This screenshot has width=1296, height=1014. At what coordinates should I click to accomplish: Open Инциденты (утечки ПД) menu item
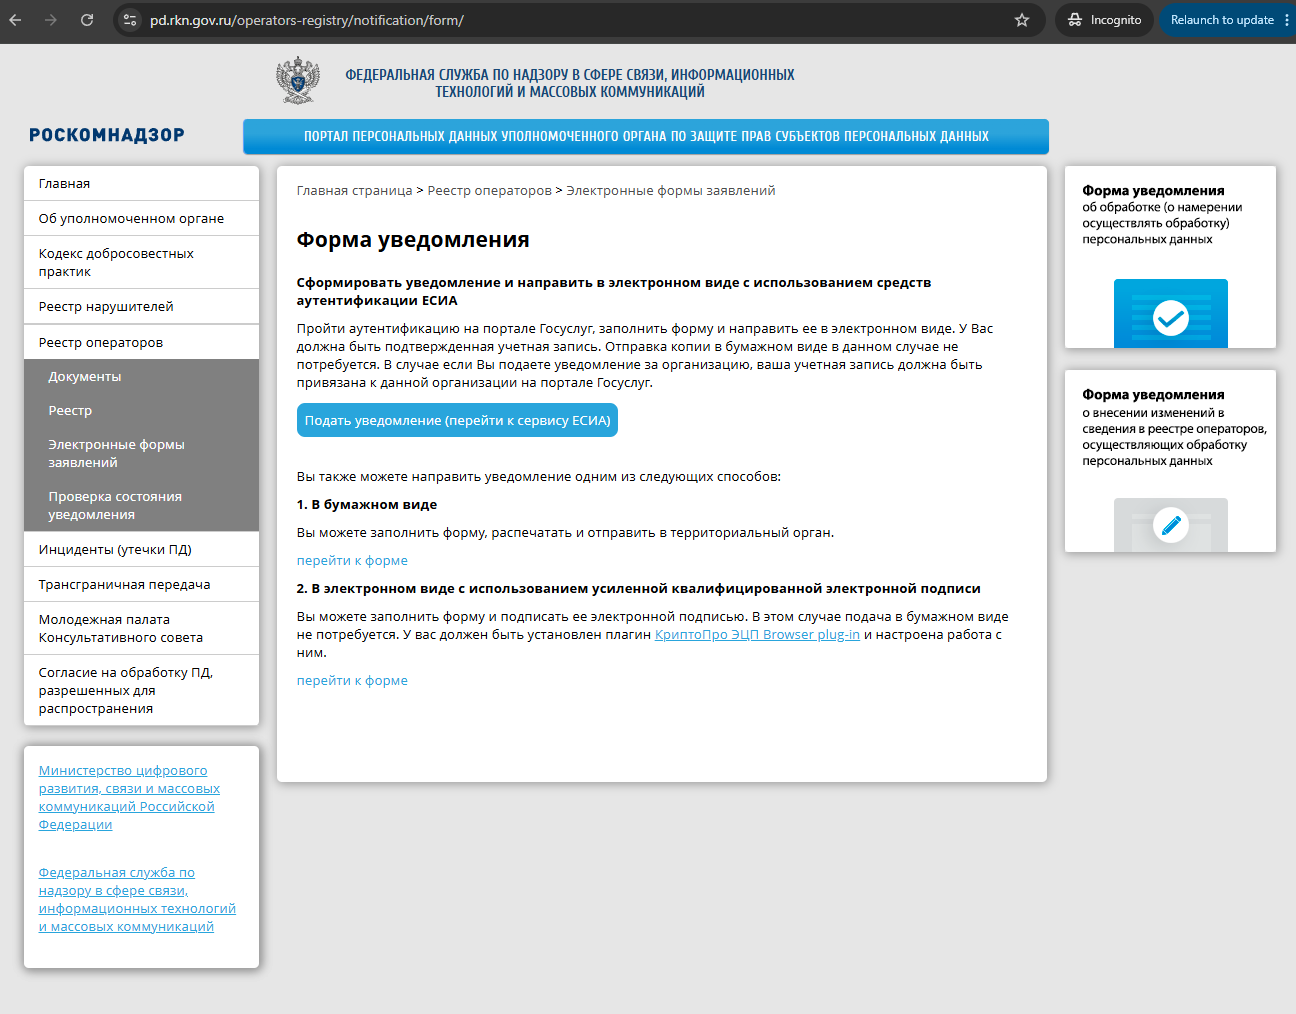point(141,550)
